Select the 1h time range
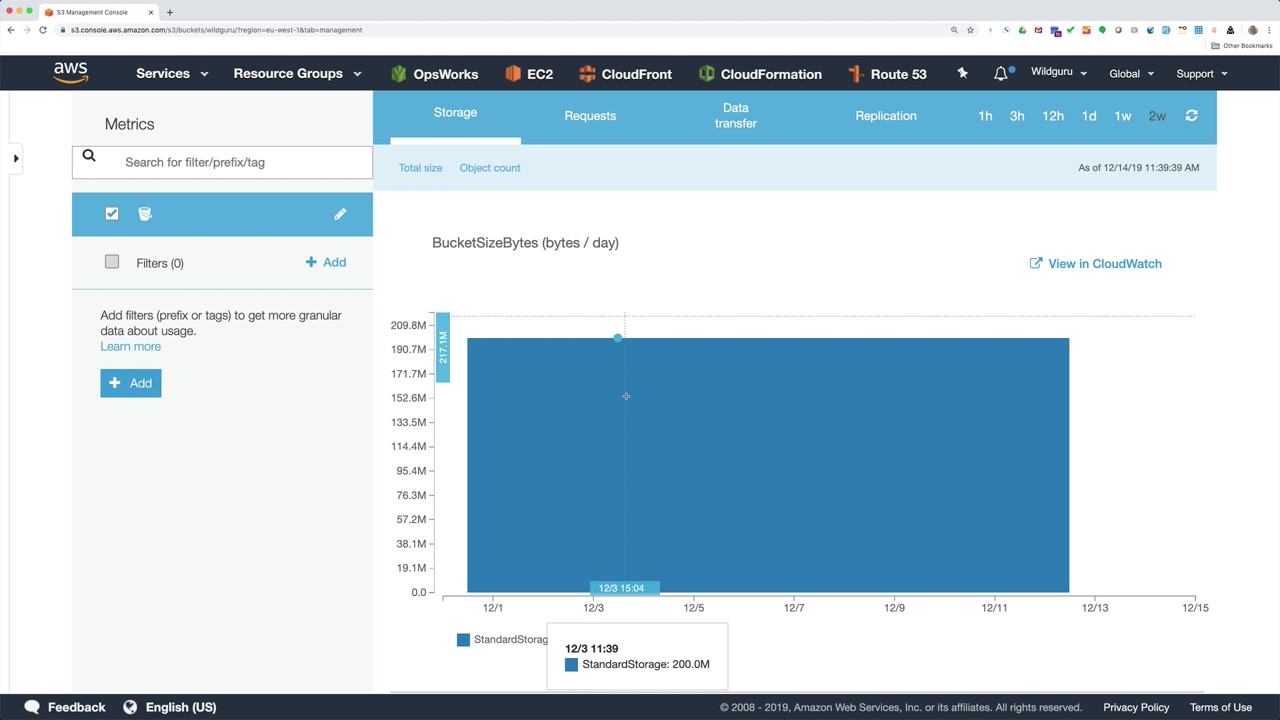Image resolution: width=1280 pixels, height=720 pixels. click(x=985, y=116)
